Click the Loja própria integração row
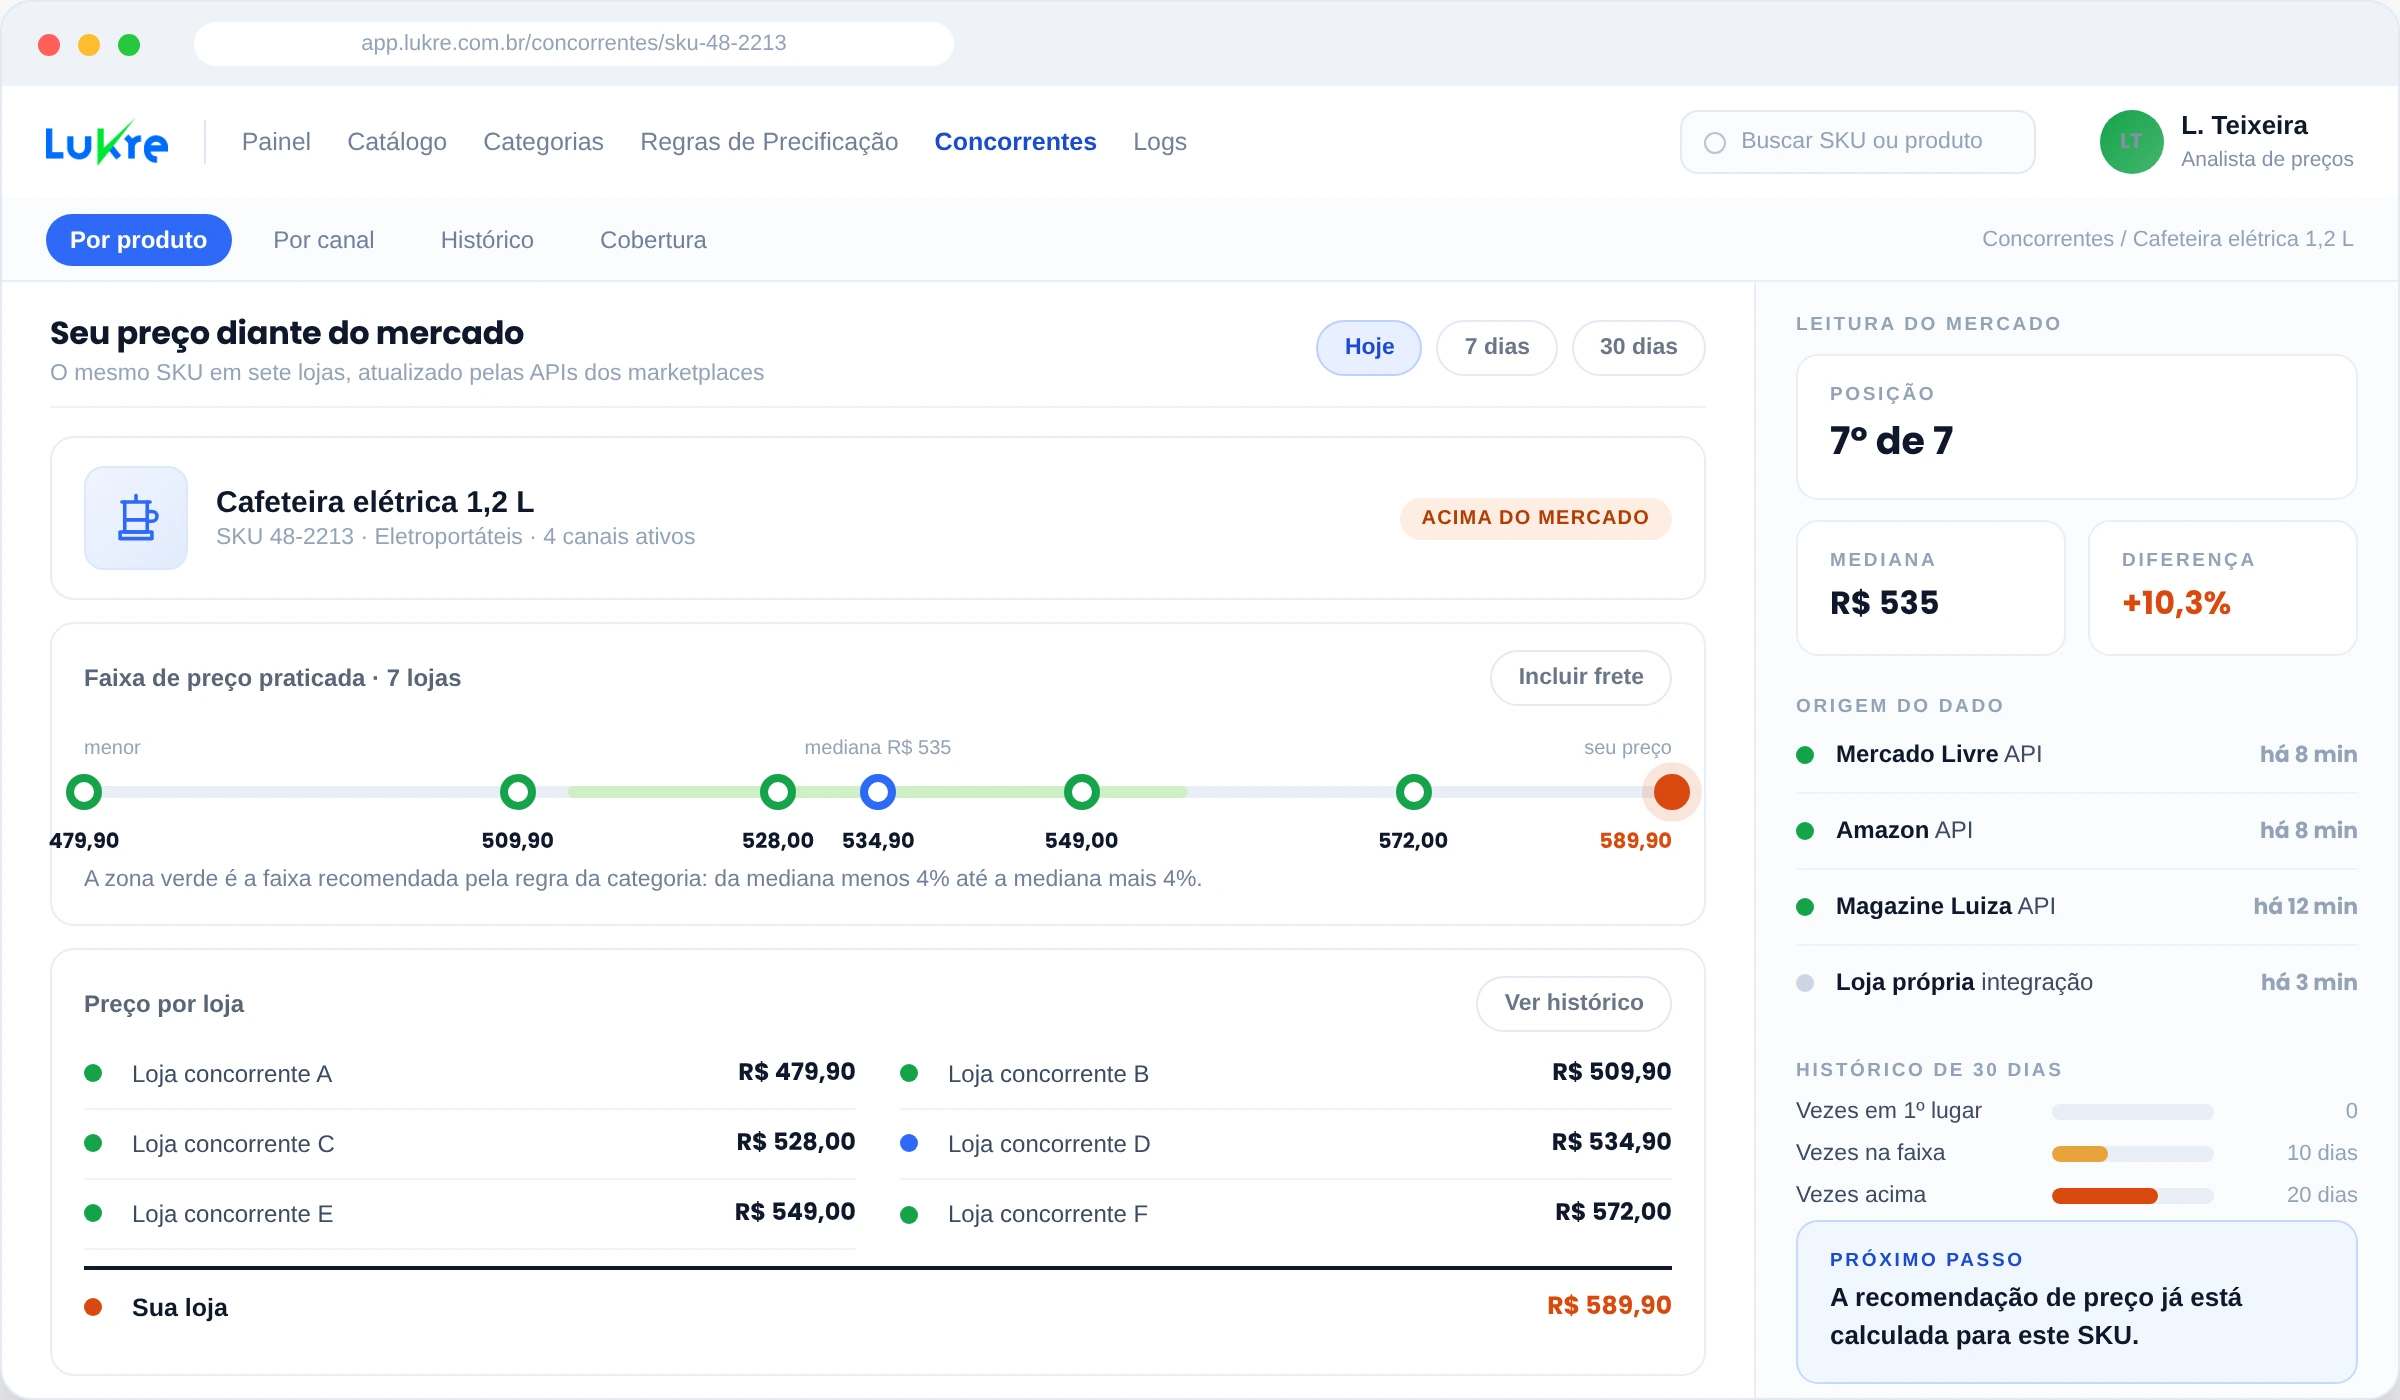Screen dimensions: 2400x1400 pos(2076,983)
